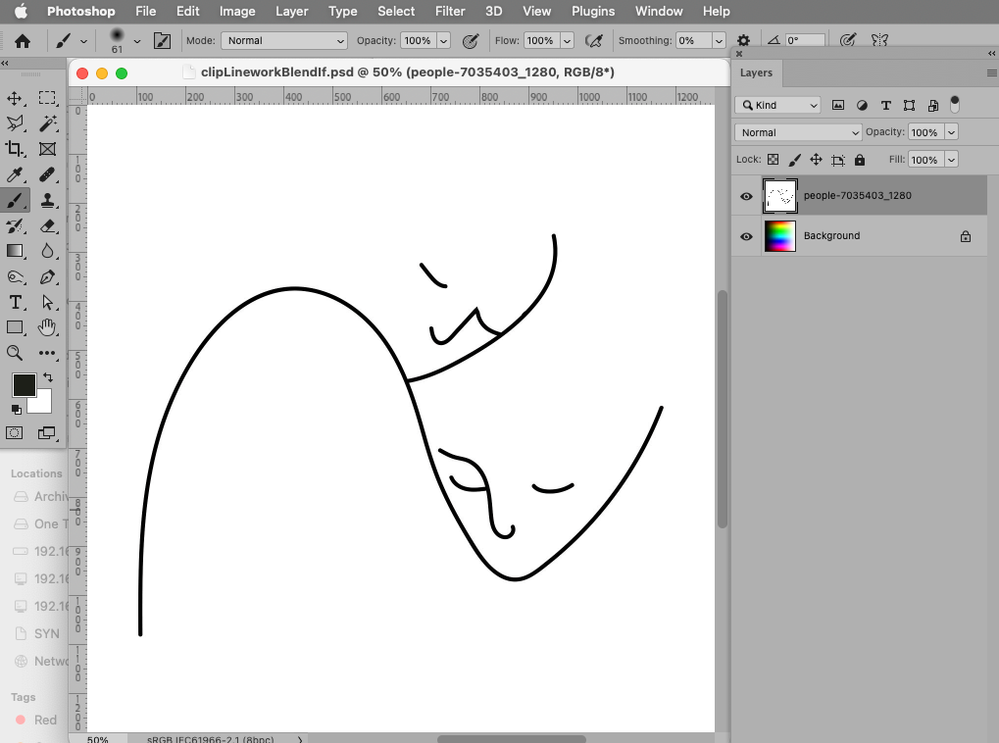Select the Horizontal Type tool
999x743 pixels.
coord(15,302)
